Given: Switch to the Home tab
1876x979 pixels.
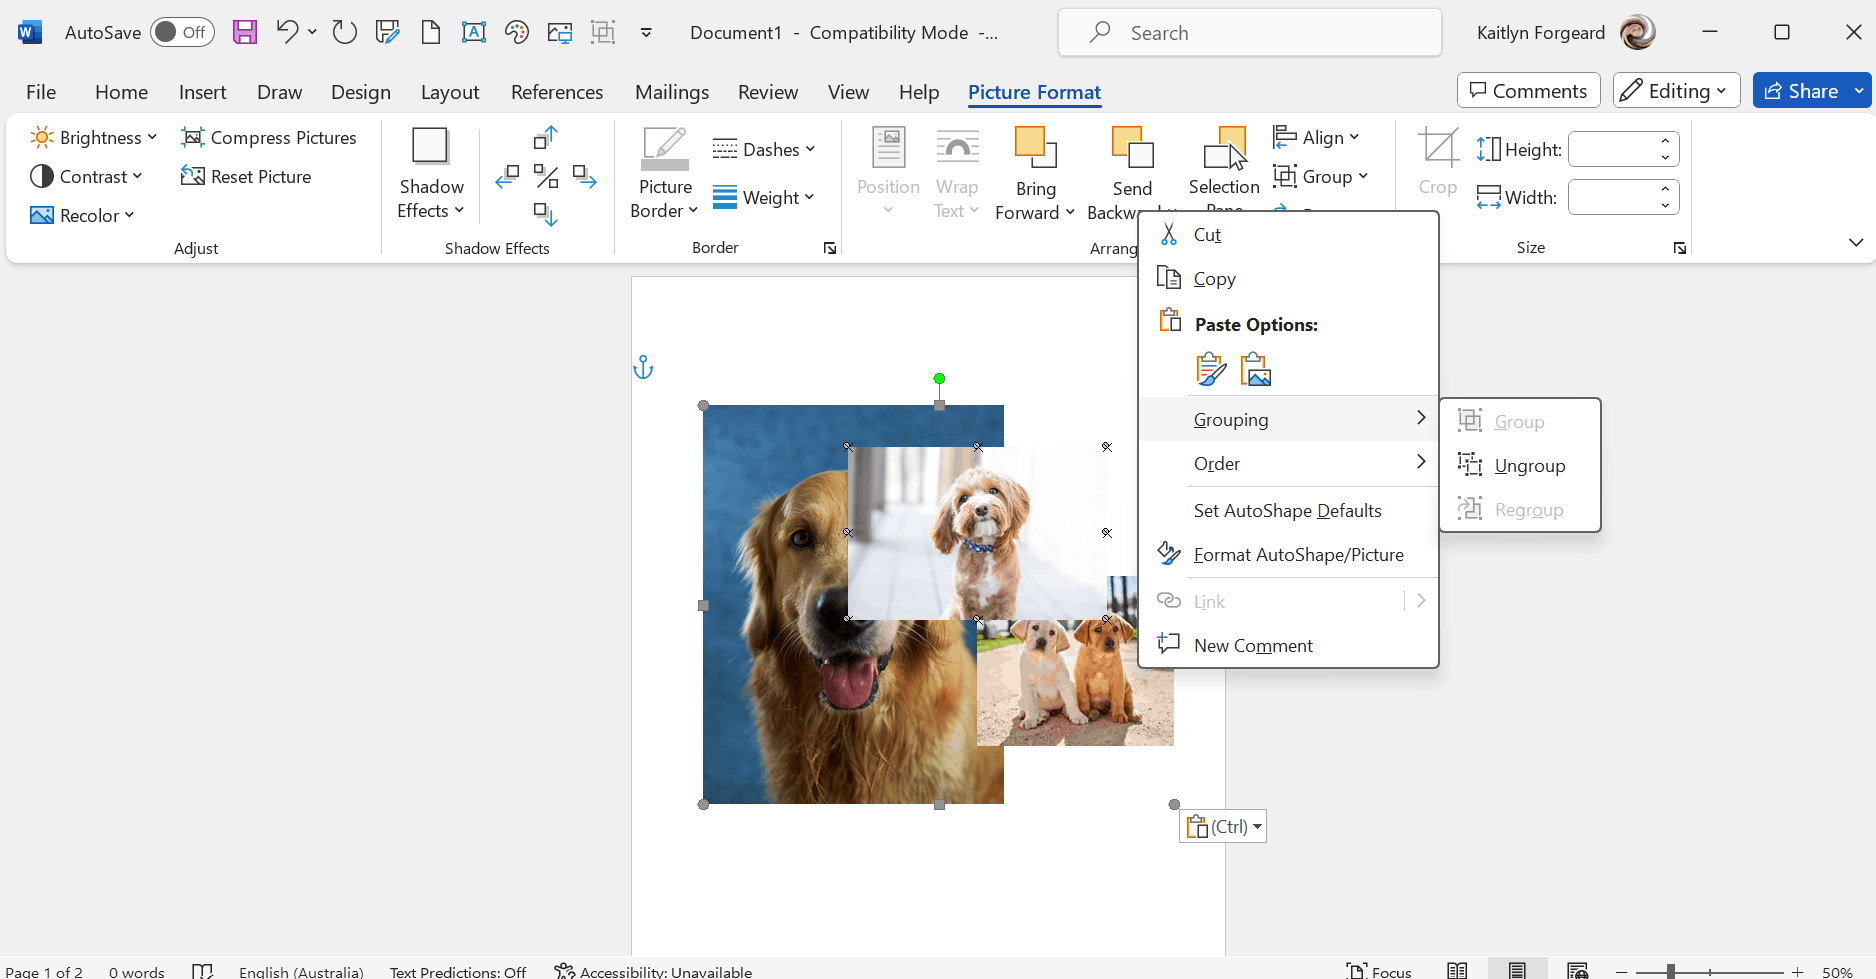Looking at the screenshot, I should (121, 92).
